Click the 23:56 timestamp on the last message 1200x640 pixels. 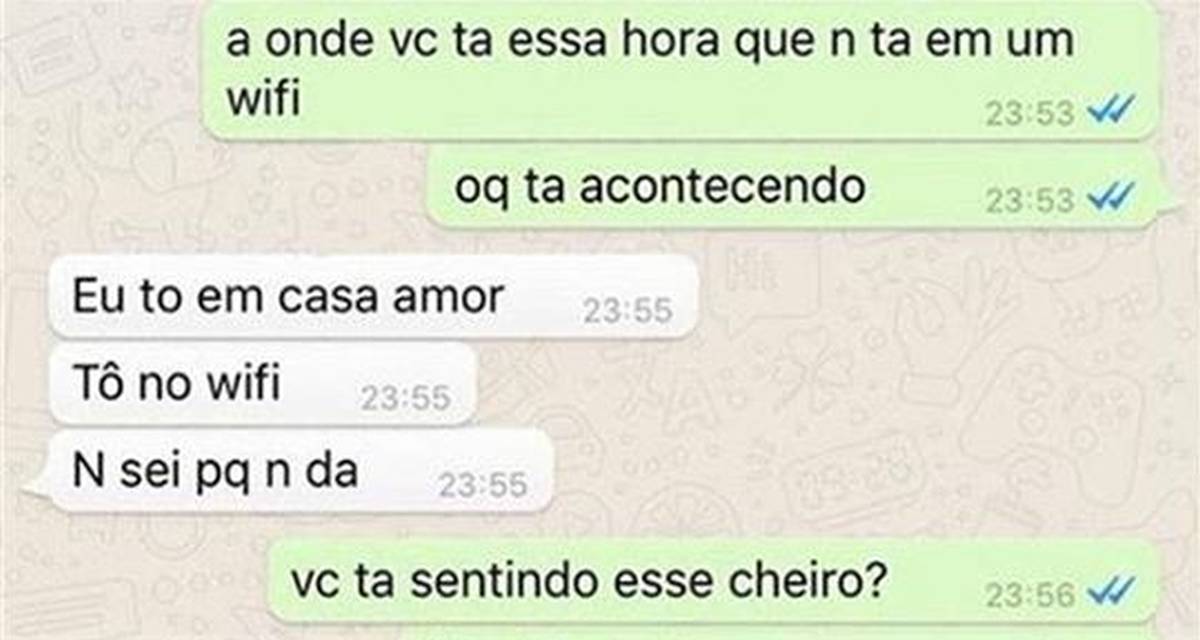pos(1030,596)
